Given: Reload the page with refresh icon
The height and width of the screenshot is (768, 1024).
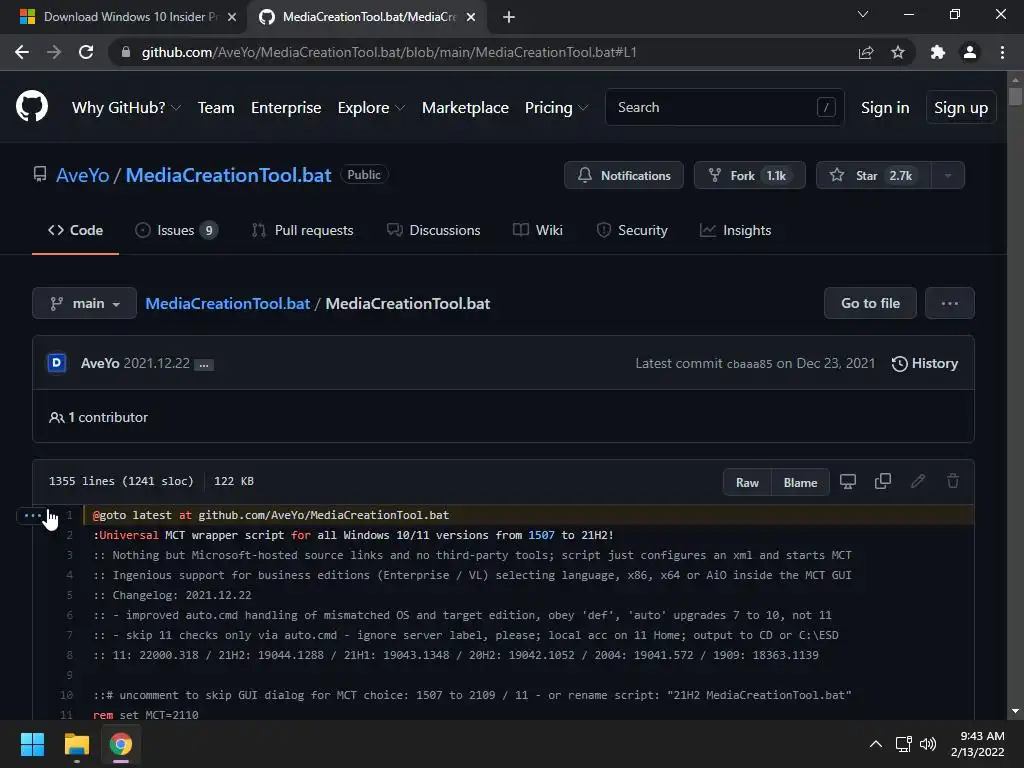Looking at the screenshot, I should click(86, 52).
